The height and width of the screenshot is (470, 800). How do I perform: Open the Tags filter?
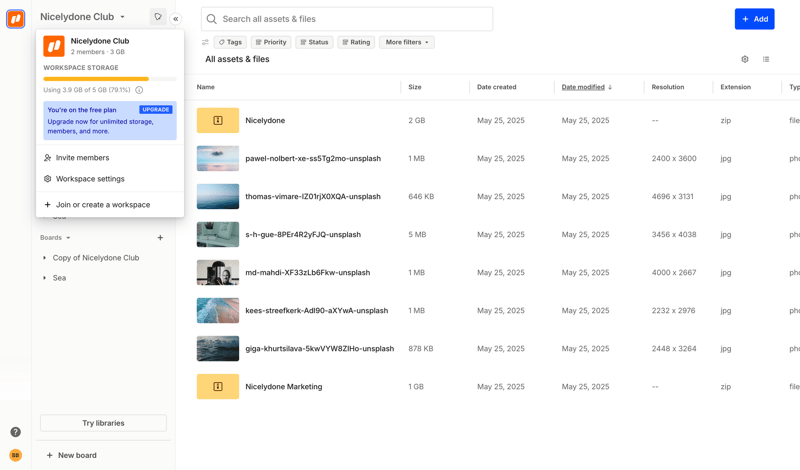coord(230,42)
